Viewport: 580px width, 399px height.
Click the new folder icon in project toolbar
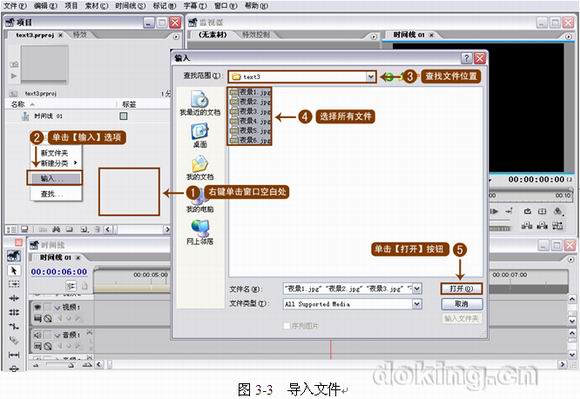click(x=69, y=230)
